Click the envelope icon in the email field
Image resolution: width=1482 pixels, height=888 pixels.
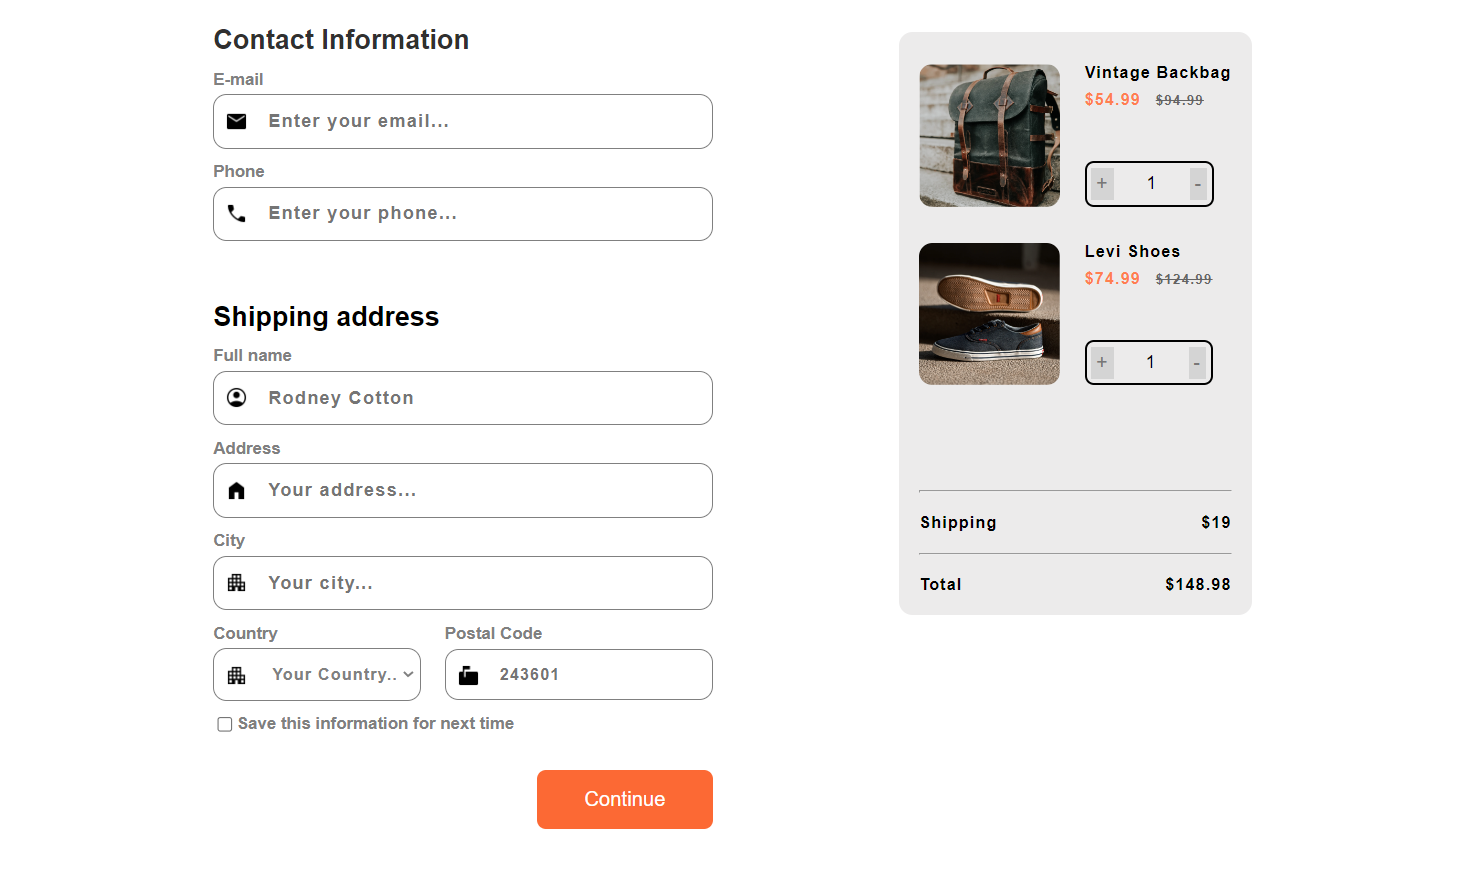236,121
